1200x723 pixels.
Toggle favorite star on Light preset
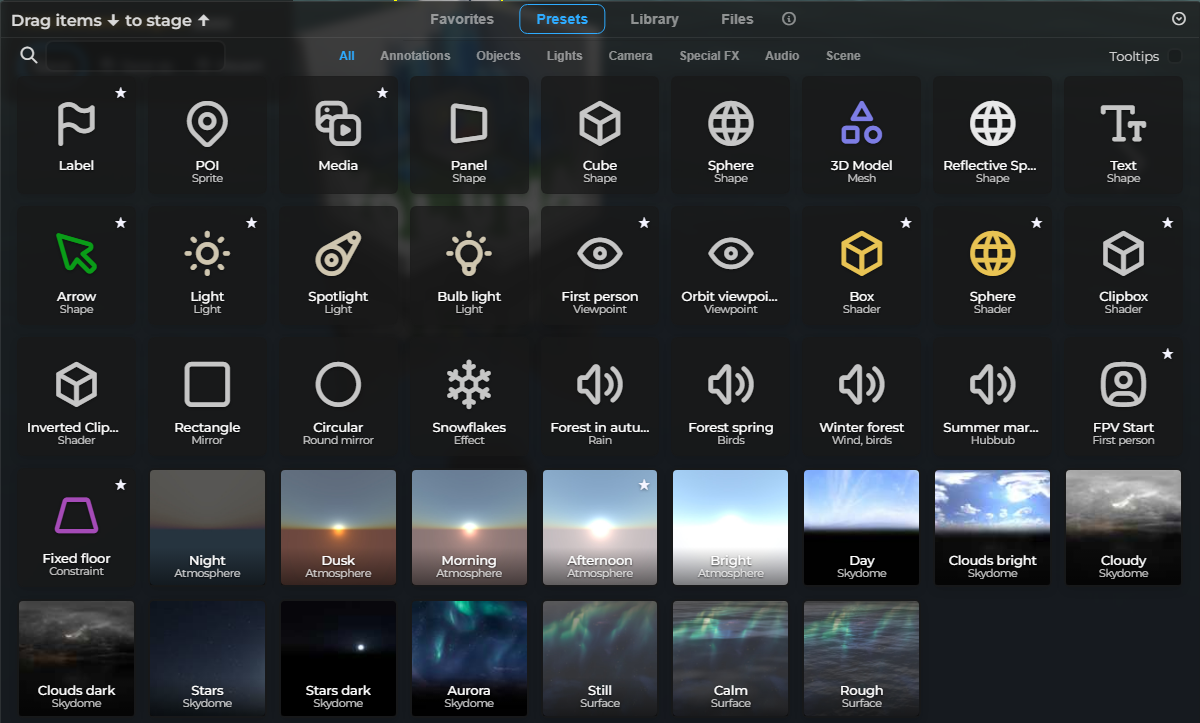[x=251, y=223]
